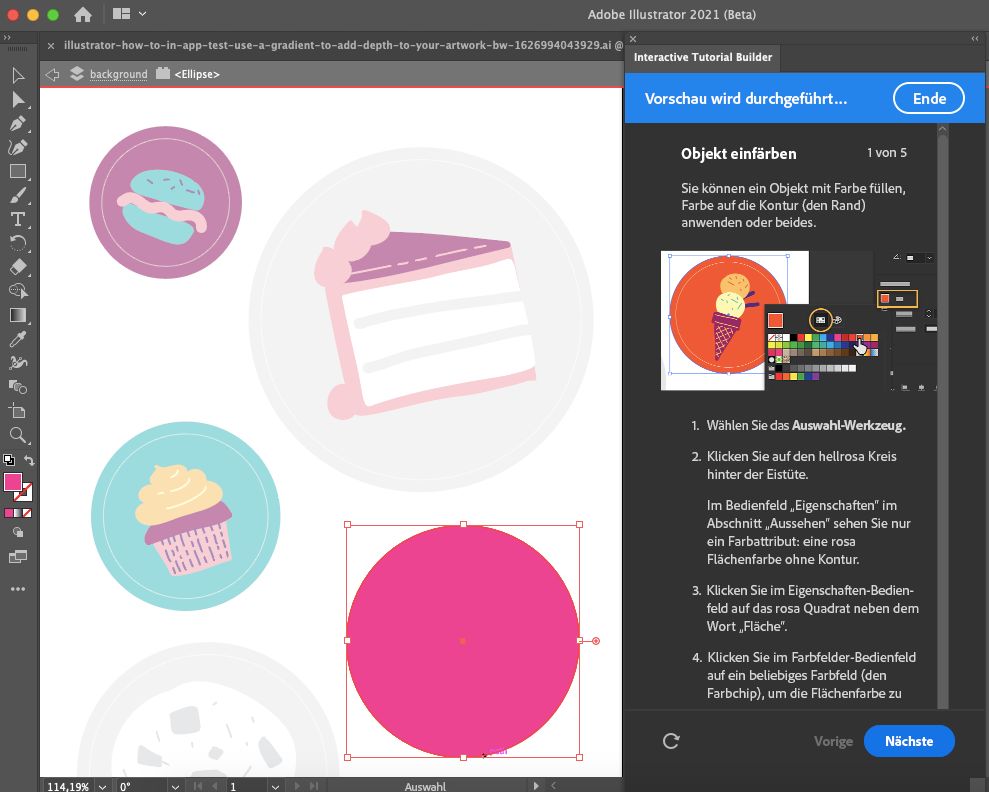Collapse the tutorial panel with double-arrow
The width and height of the screenshot is (989, 792).
[975, 38]
